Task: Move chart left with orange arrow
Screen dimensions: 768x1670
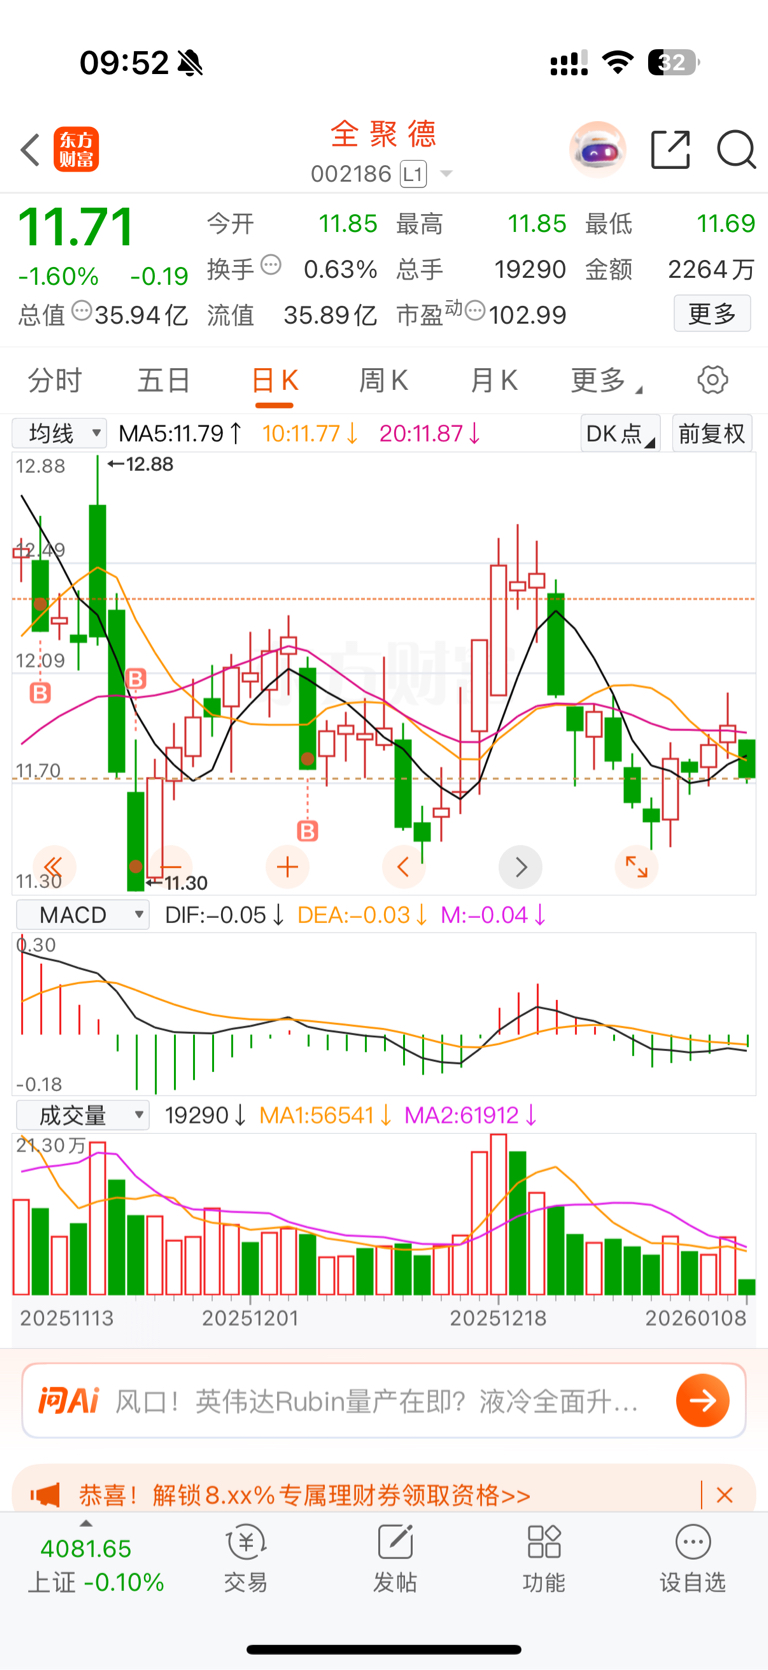Action: (x=404, y=866)
